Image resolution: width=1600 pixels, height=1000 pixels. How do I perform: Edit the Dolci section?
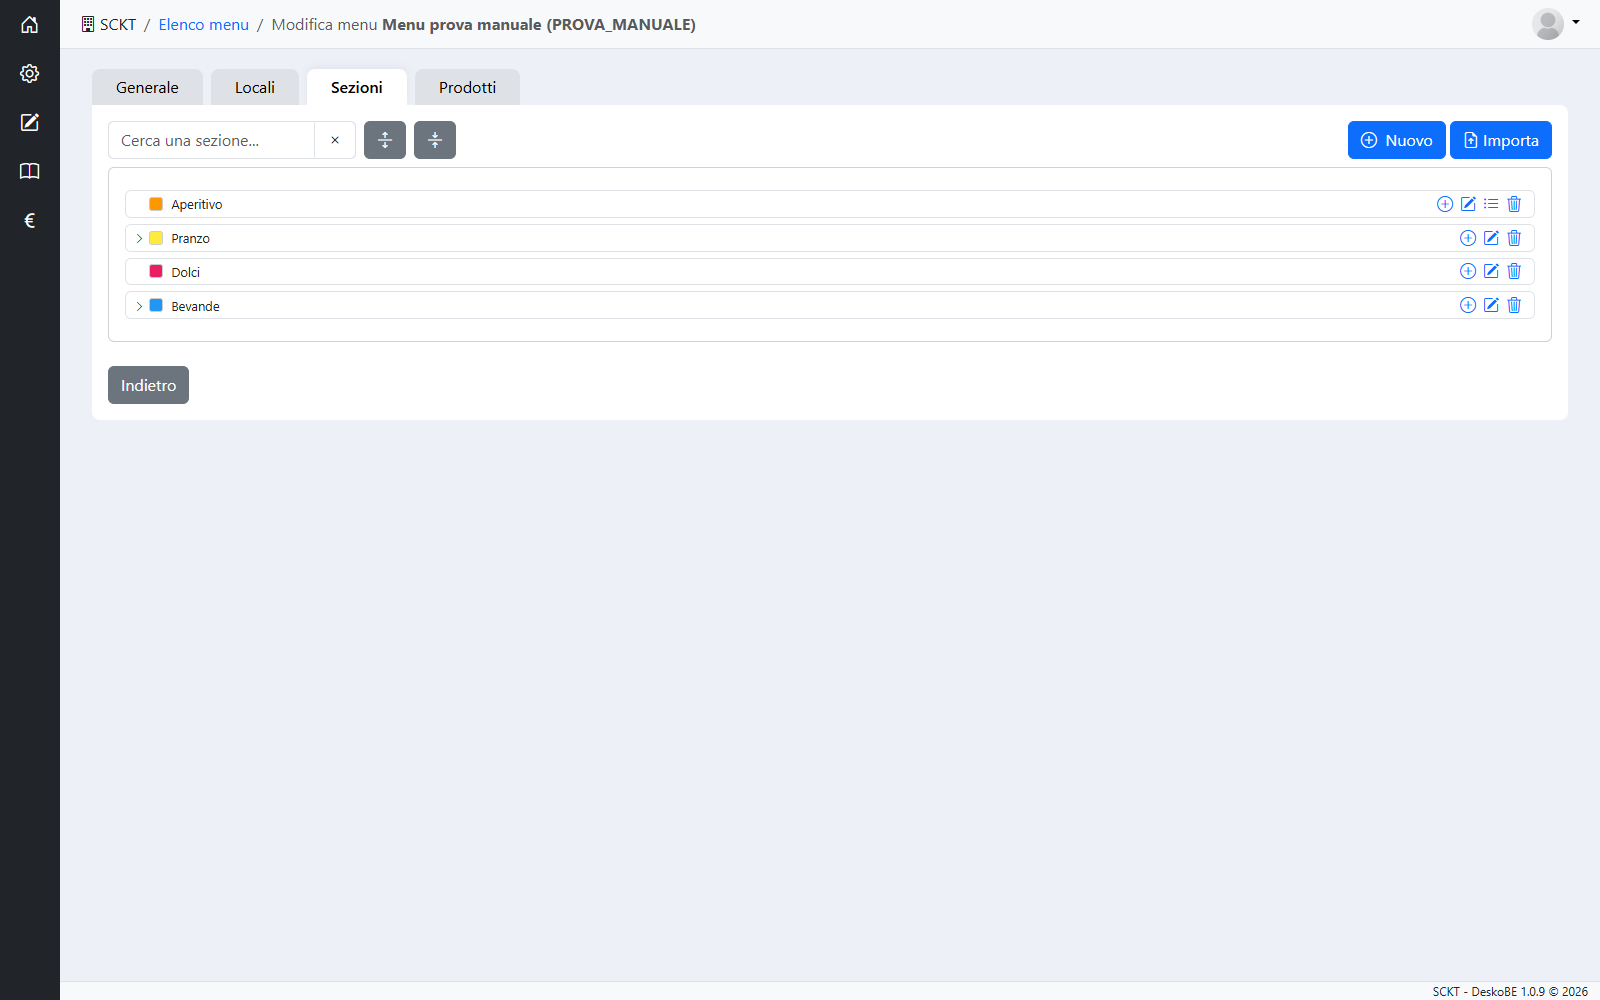click(1491, 271)
